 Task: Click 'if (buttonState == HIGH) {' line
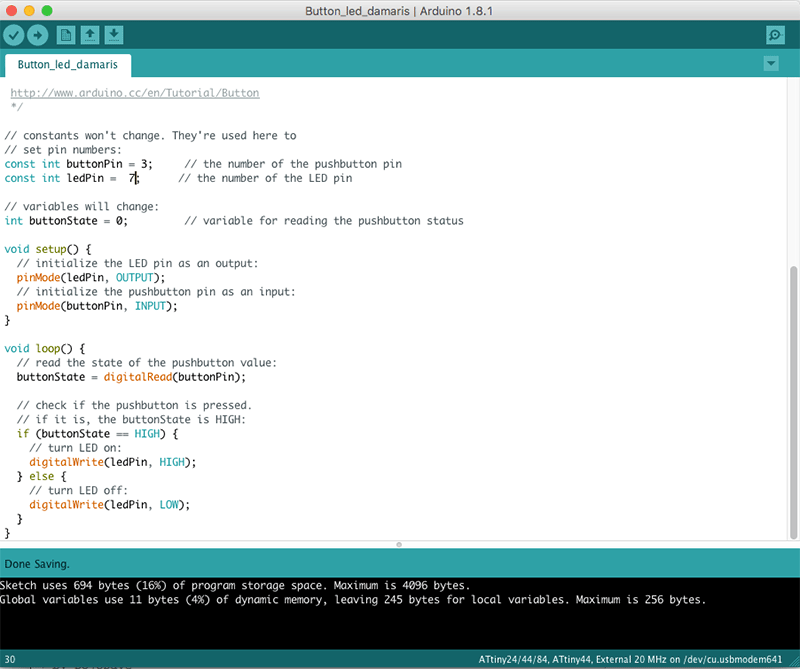(x=97, y=434)
